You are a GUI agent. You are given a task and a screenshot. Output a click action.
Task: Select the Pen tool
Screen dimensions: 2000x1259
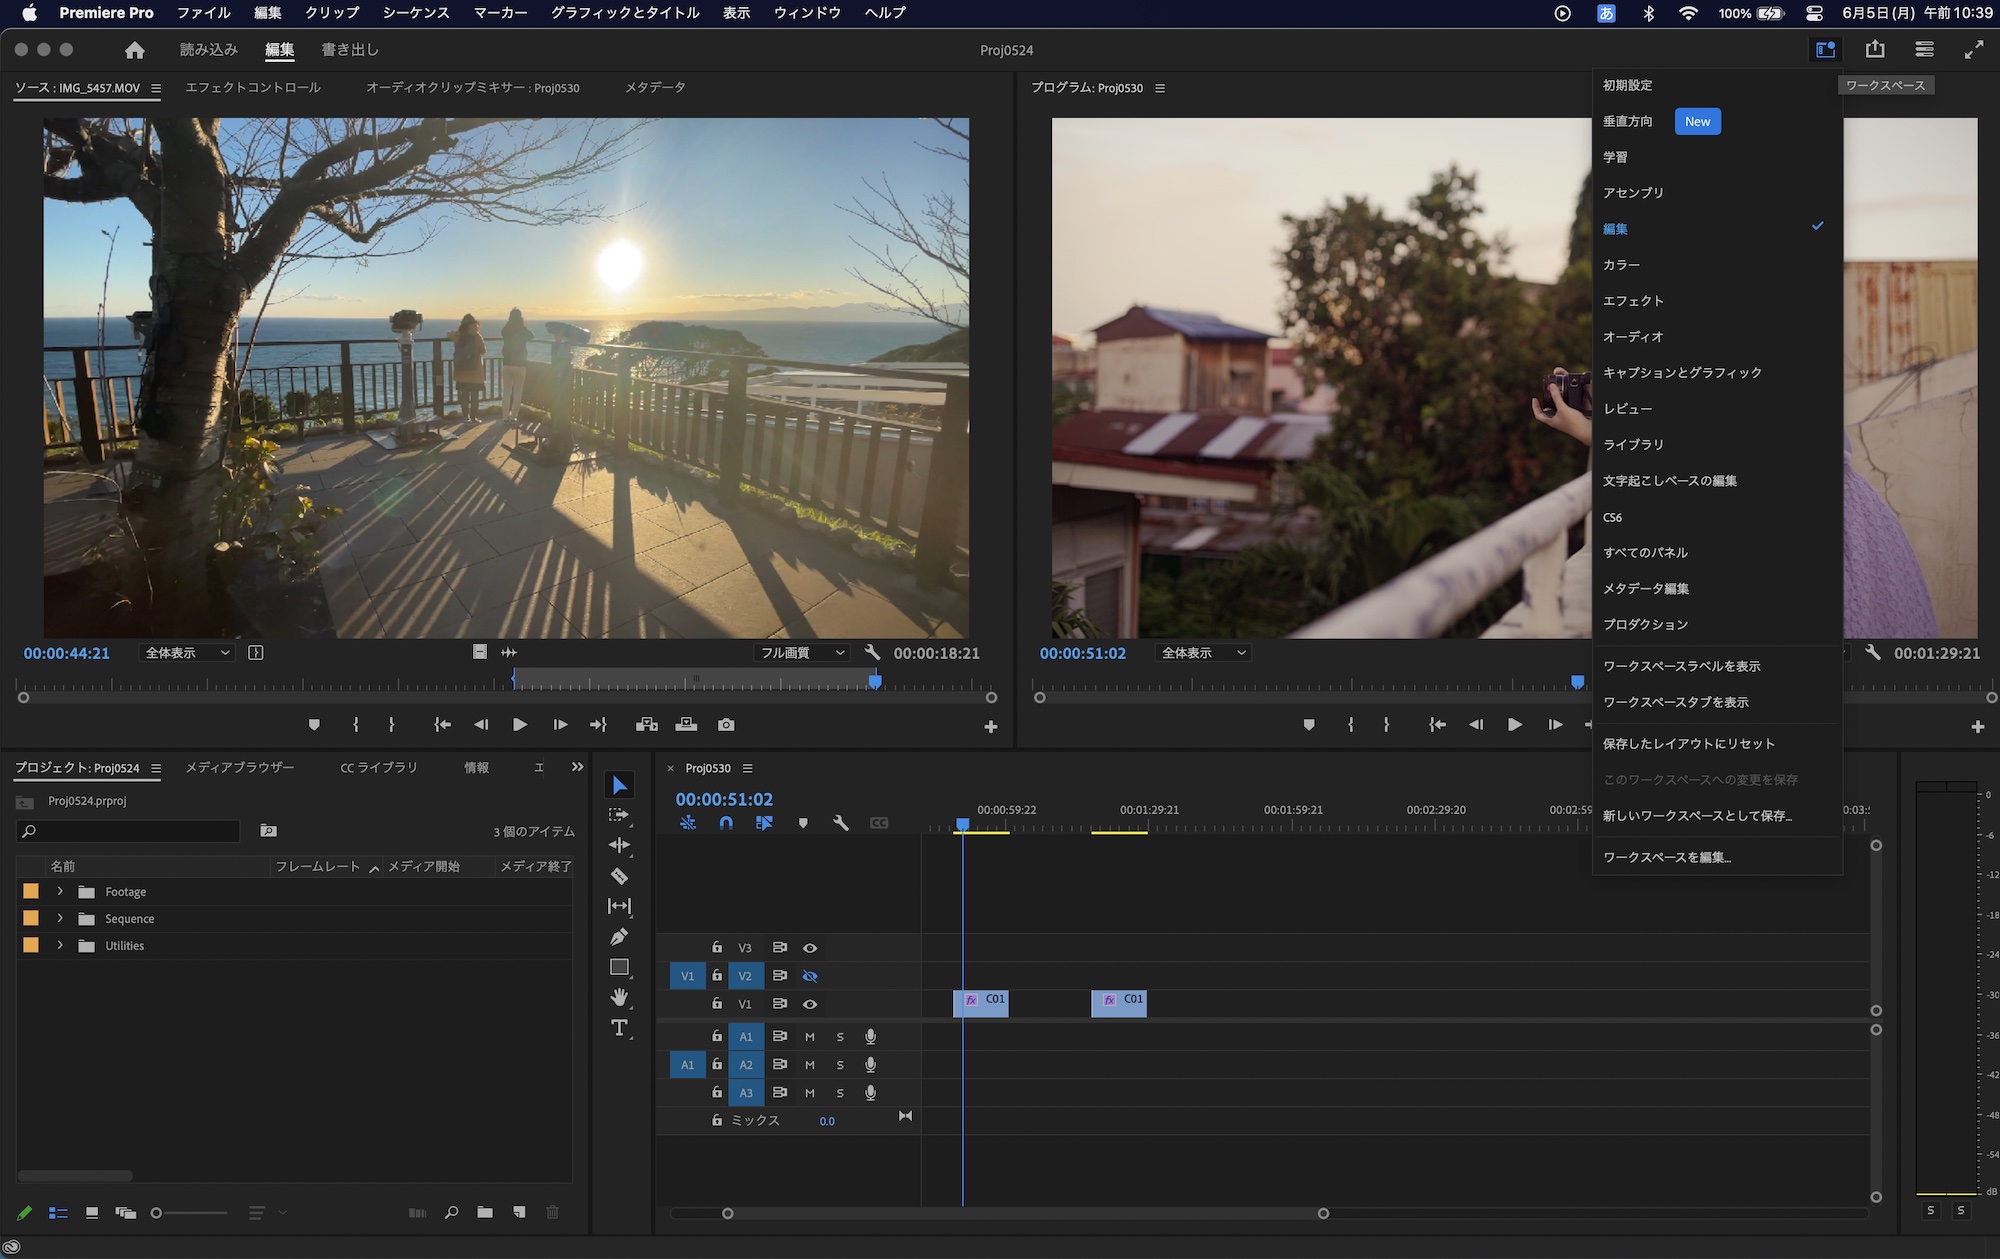tap(619, 937)
